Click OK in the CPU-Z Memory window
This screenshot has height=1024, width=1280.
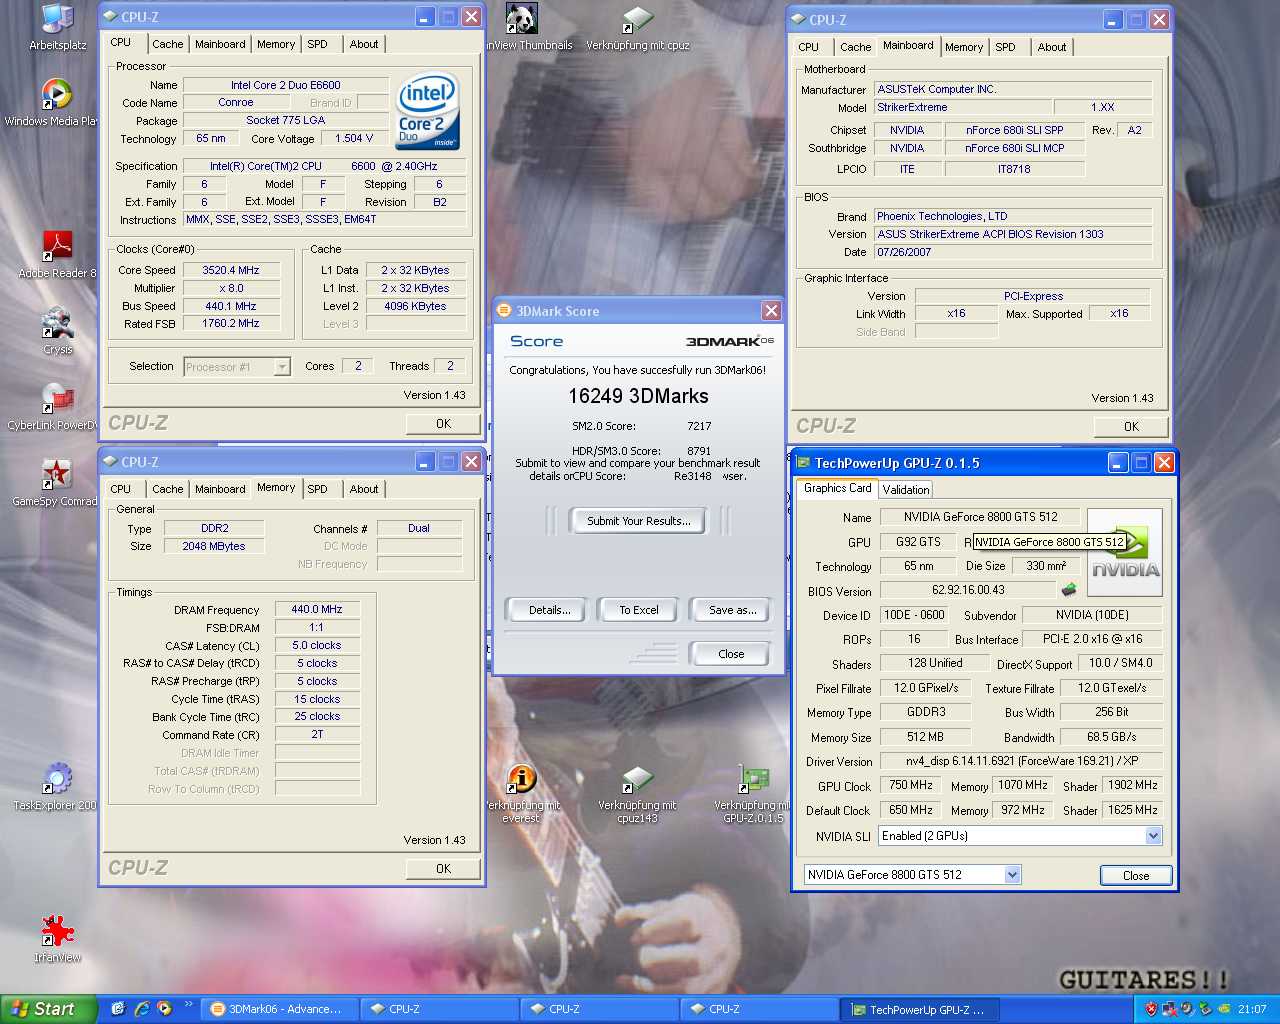pyautogui.click(x=443, y=869)
